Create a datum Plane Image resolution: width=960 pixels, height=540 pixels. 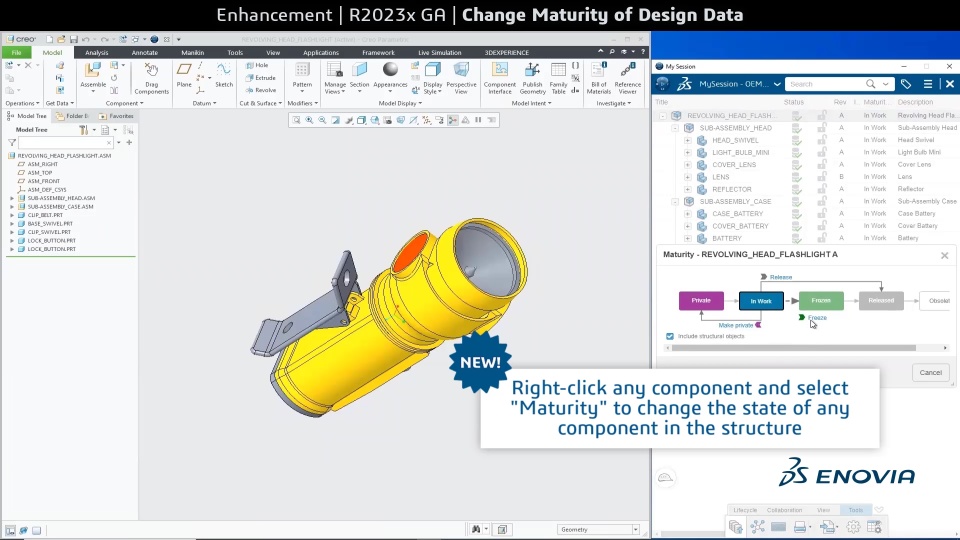(x=184, y=75)
